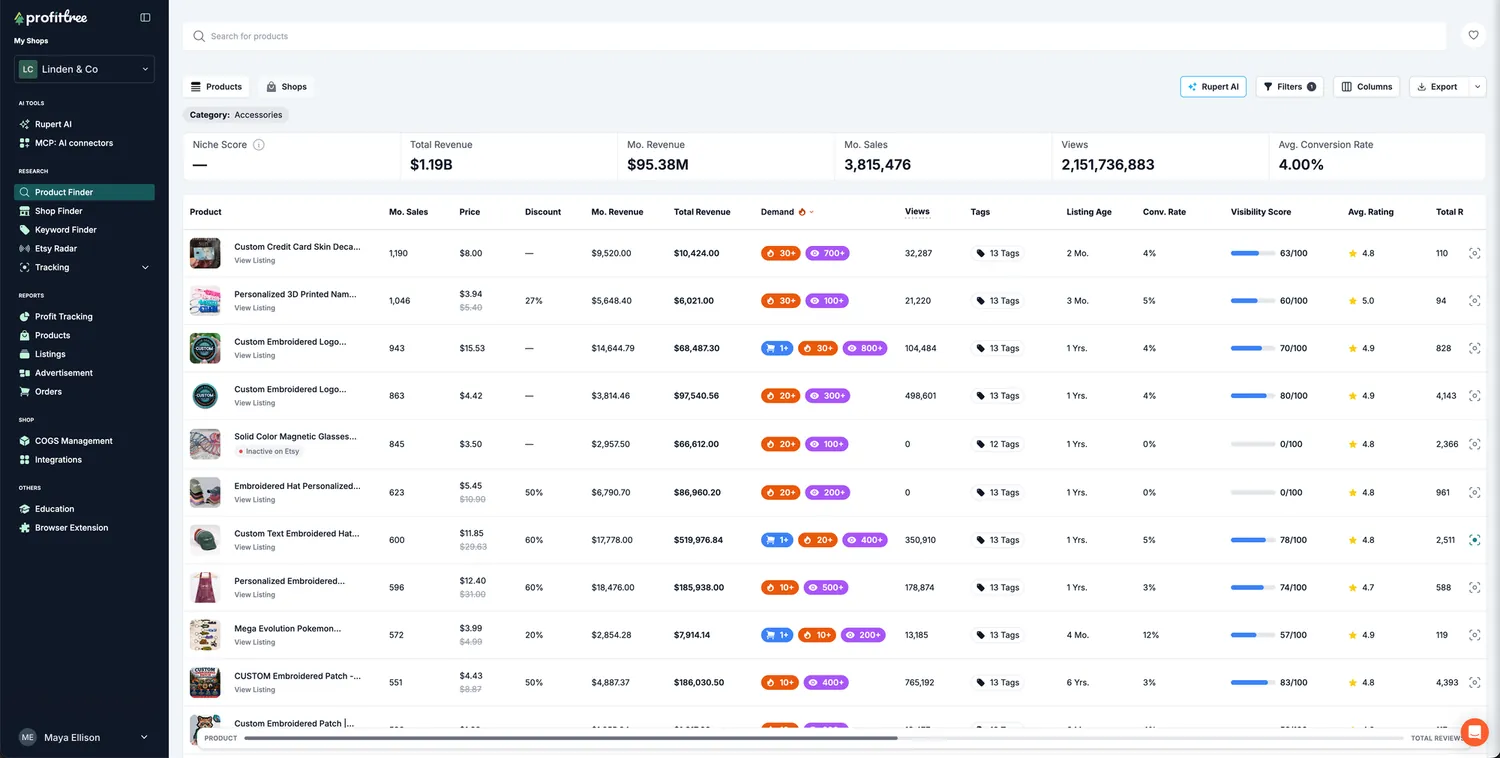1500x758 pixels.
Task: Expand the Linden & Co shop selector
Action: [x=84, y=69]
